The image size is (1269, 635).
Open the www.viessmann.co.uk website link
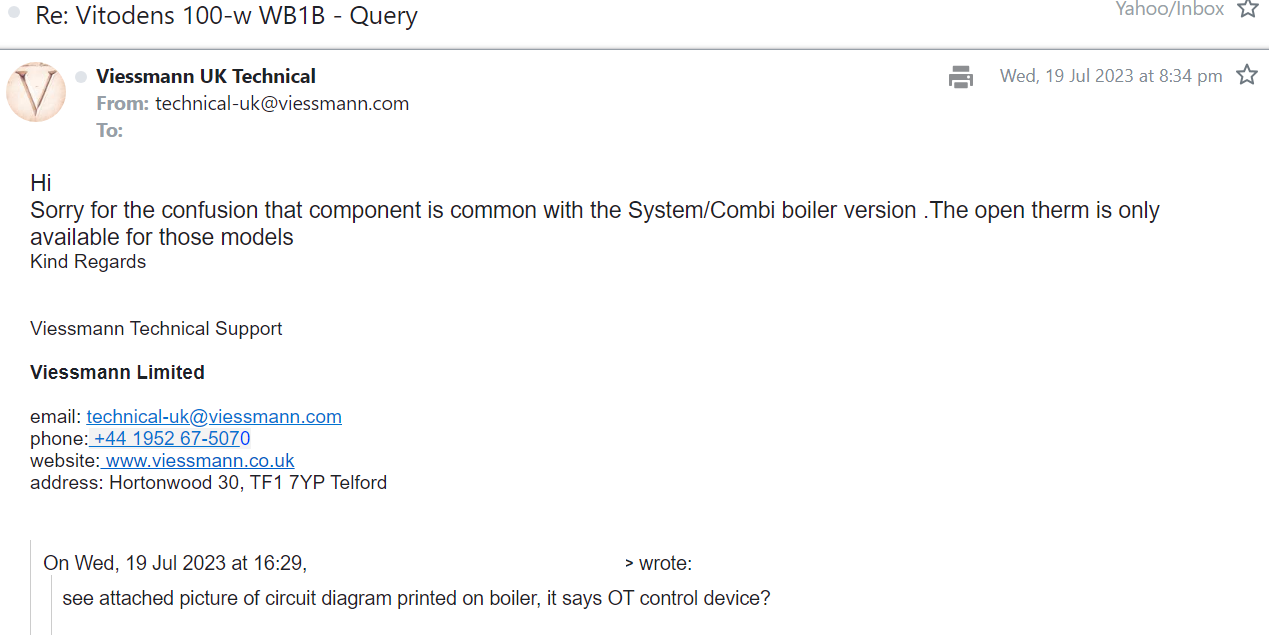[x=199, y=461]
